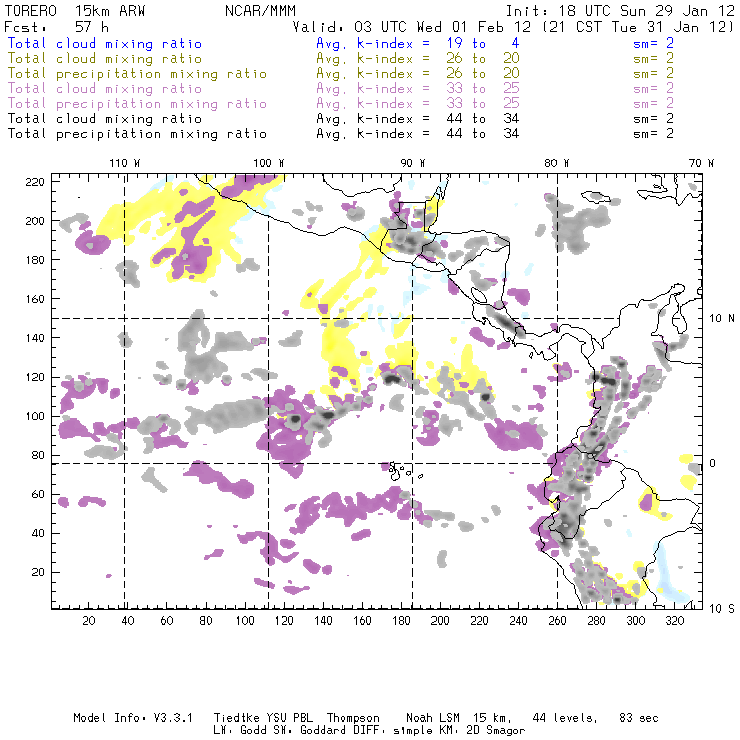Click the y-axis grid value '220'

[x=35, y=182]
